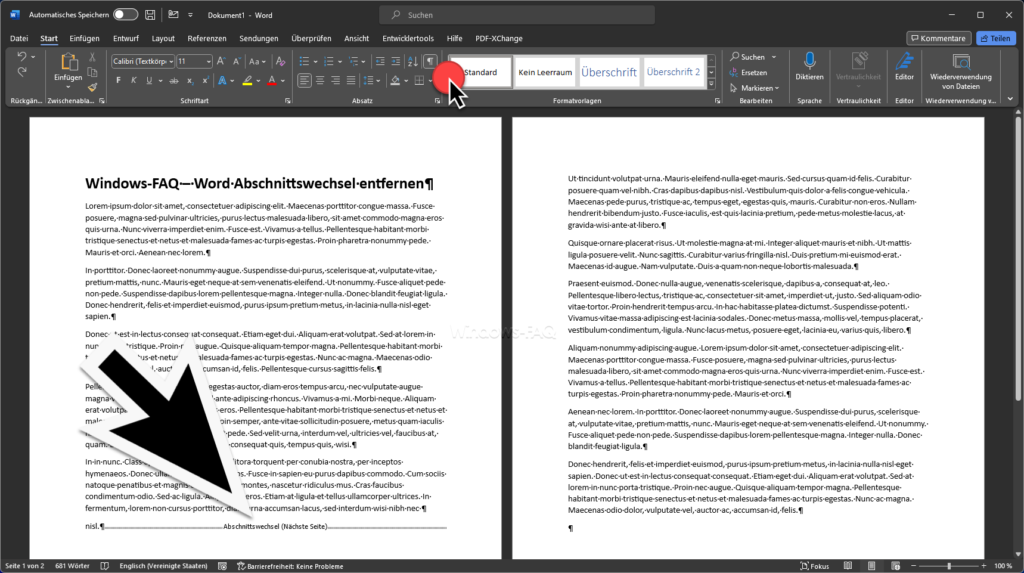The height and width of the screenshot is (573, 1024).
Task: Click the Suchen search box in title bar
Action: click(517, 14)
